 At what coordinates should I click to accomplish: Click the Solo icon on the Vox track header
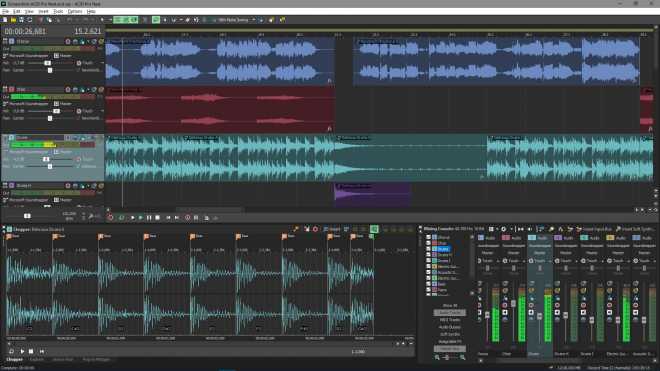tap(101, 90)
